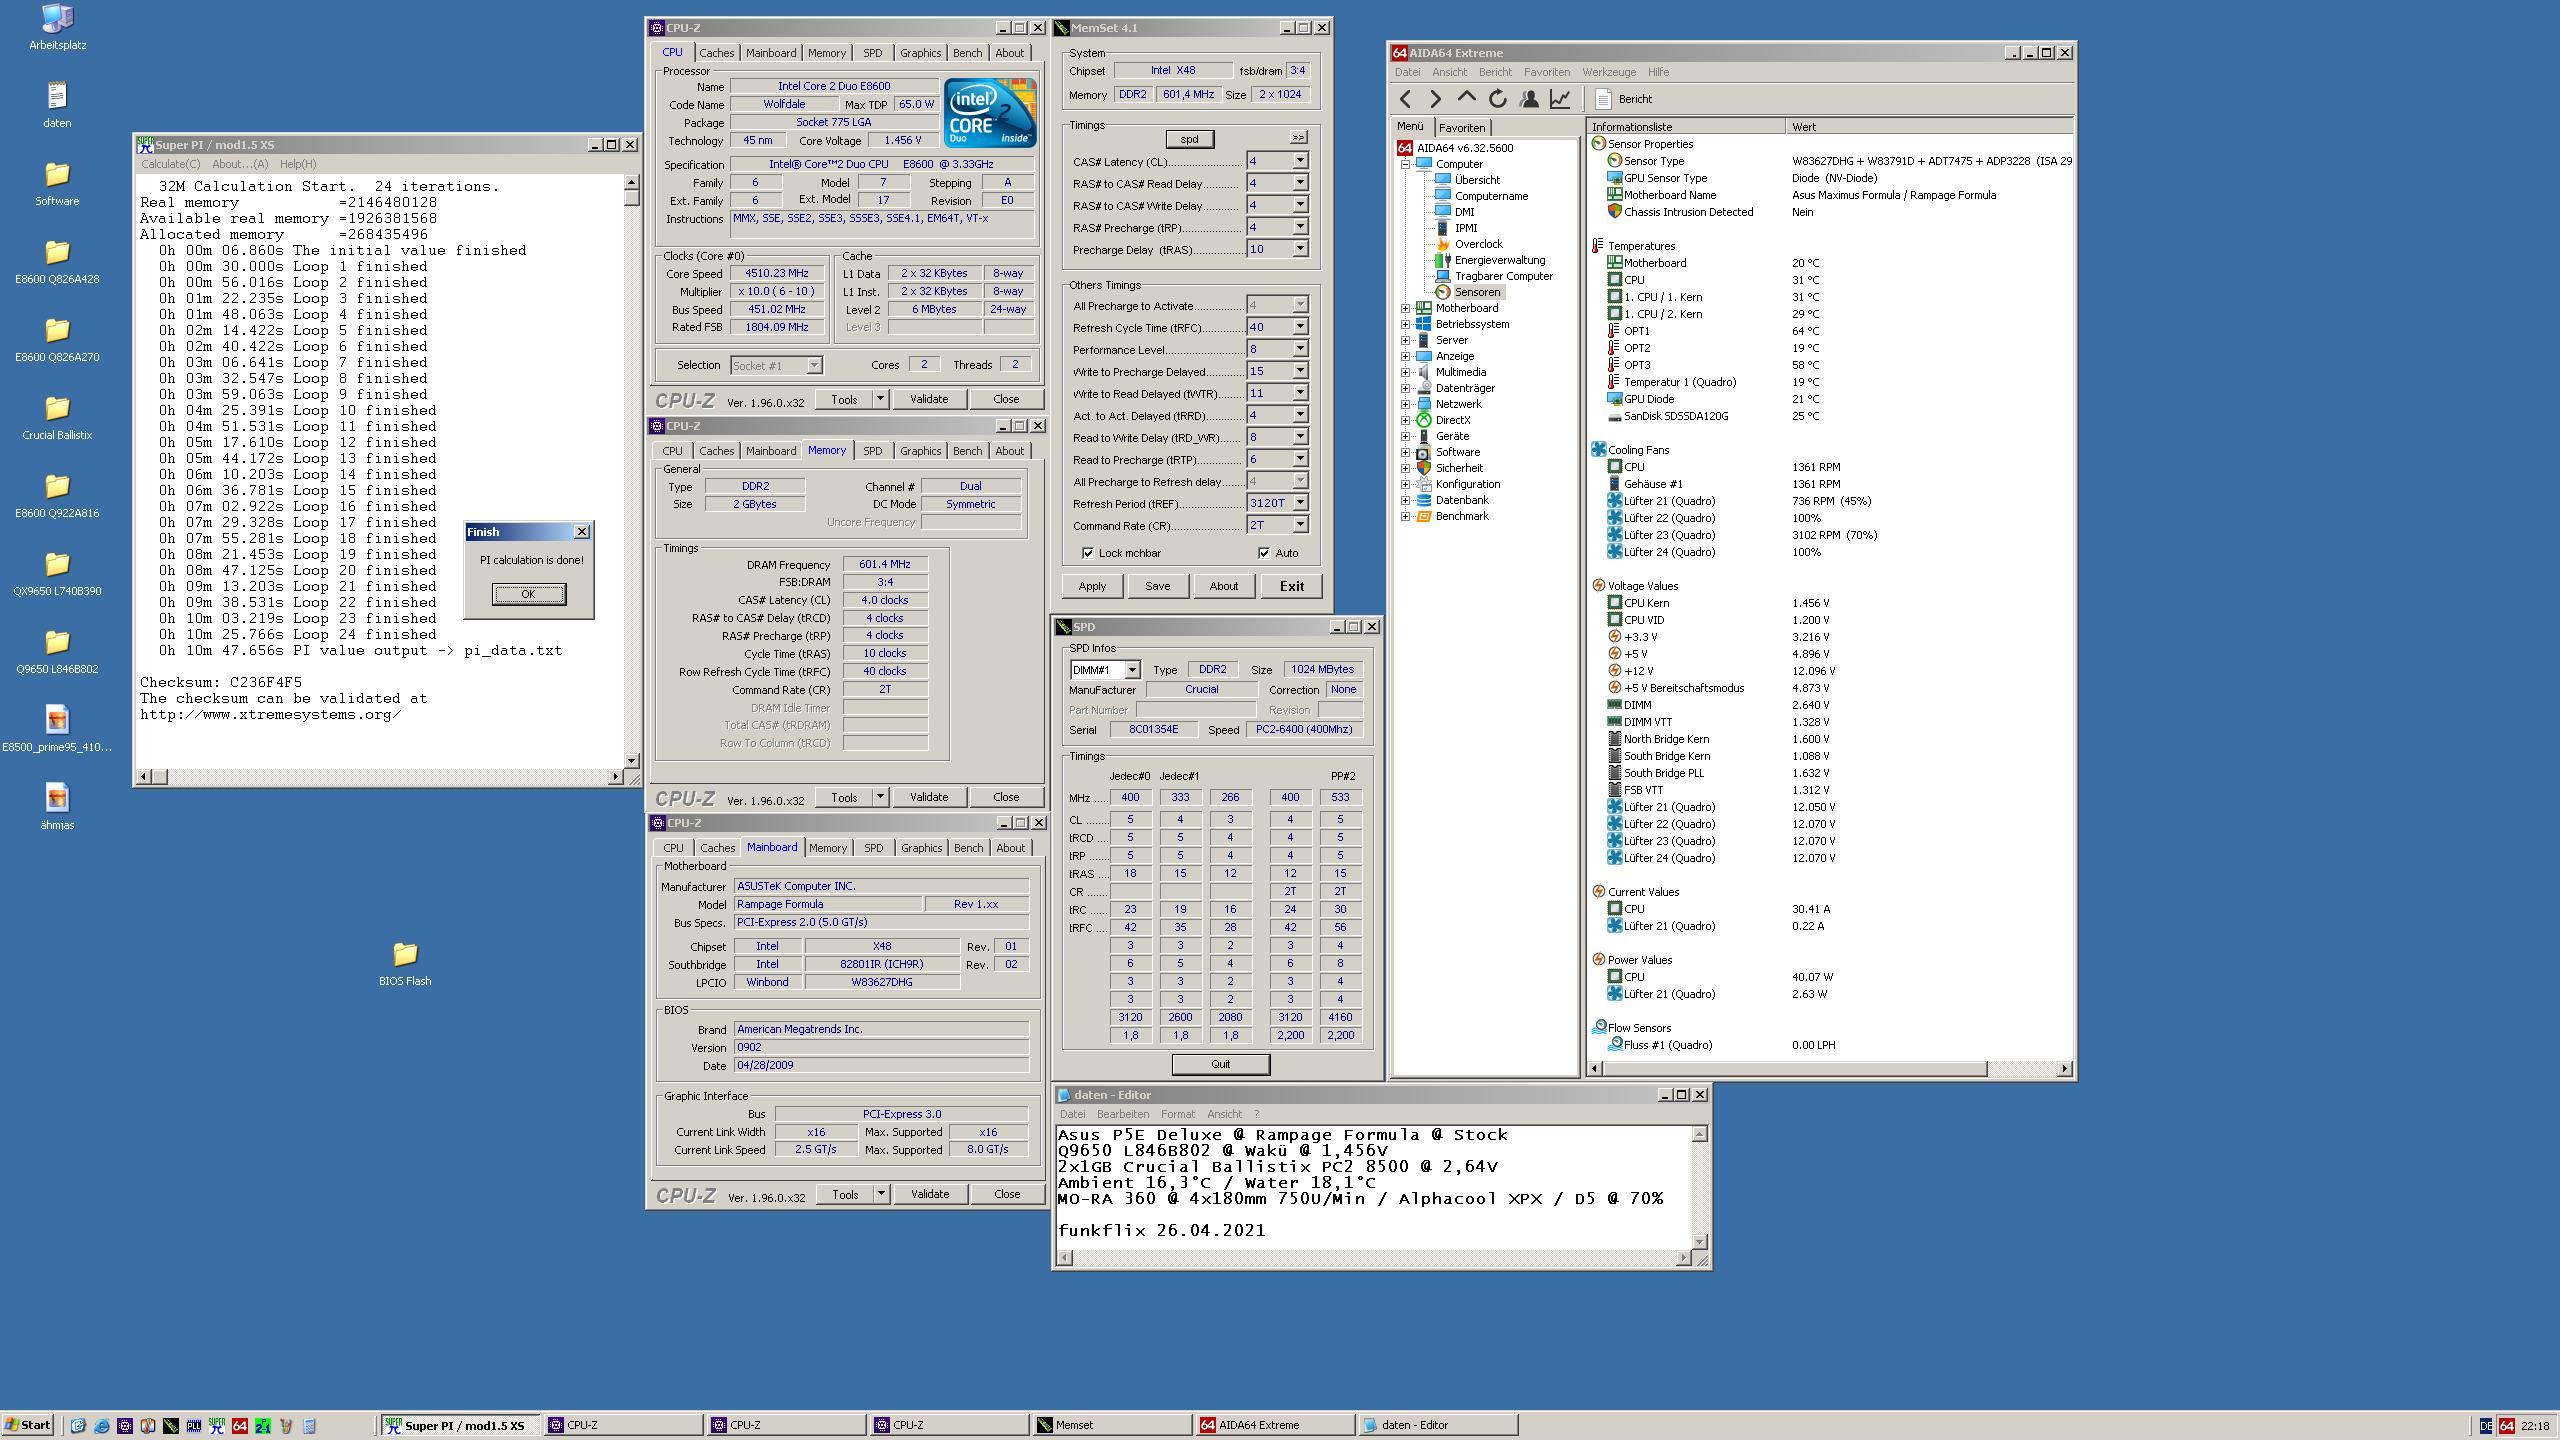Select the Crucial Ballistix desktop folder

57,417
